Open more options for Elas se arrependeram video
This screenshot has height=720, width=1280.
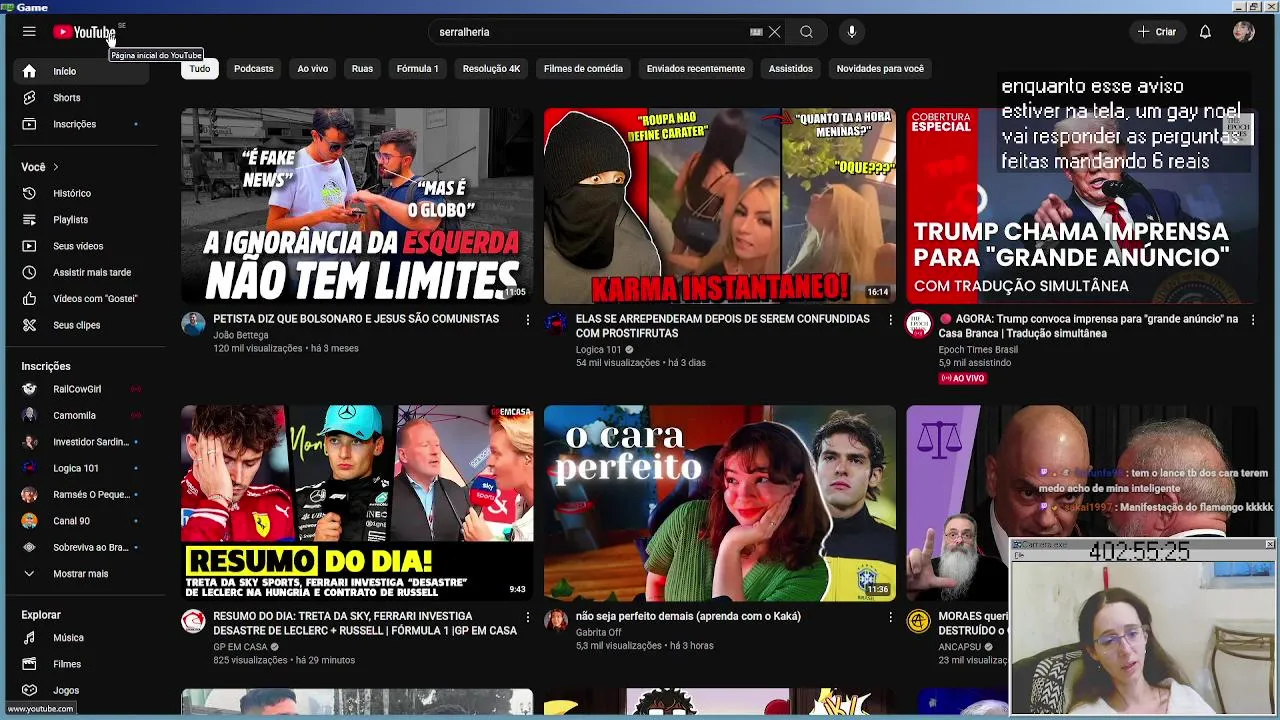(890, 320)
